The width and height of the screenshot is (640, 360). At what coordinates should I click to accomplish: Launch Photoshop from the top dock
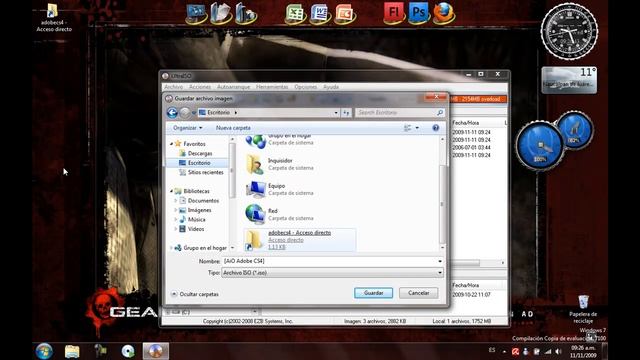419,13
